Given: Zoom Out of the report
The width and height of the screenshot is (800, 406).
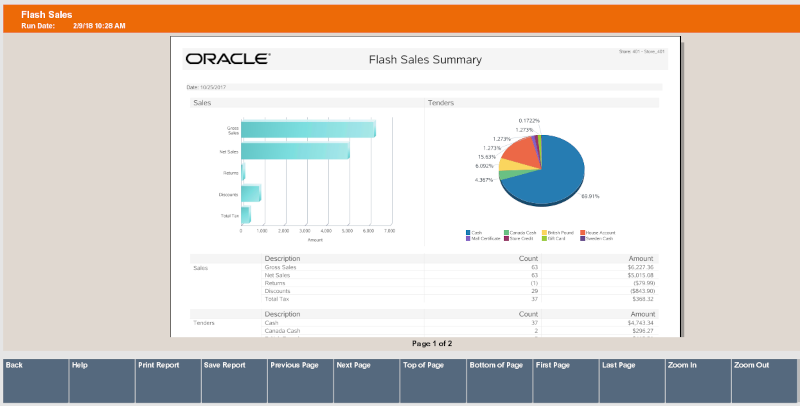Looking at the screenshot, I should tap(764, 381).
